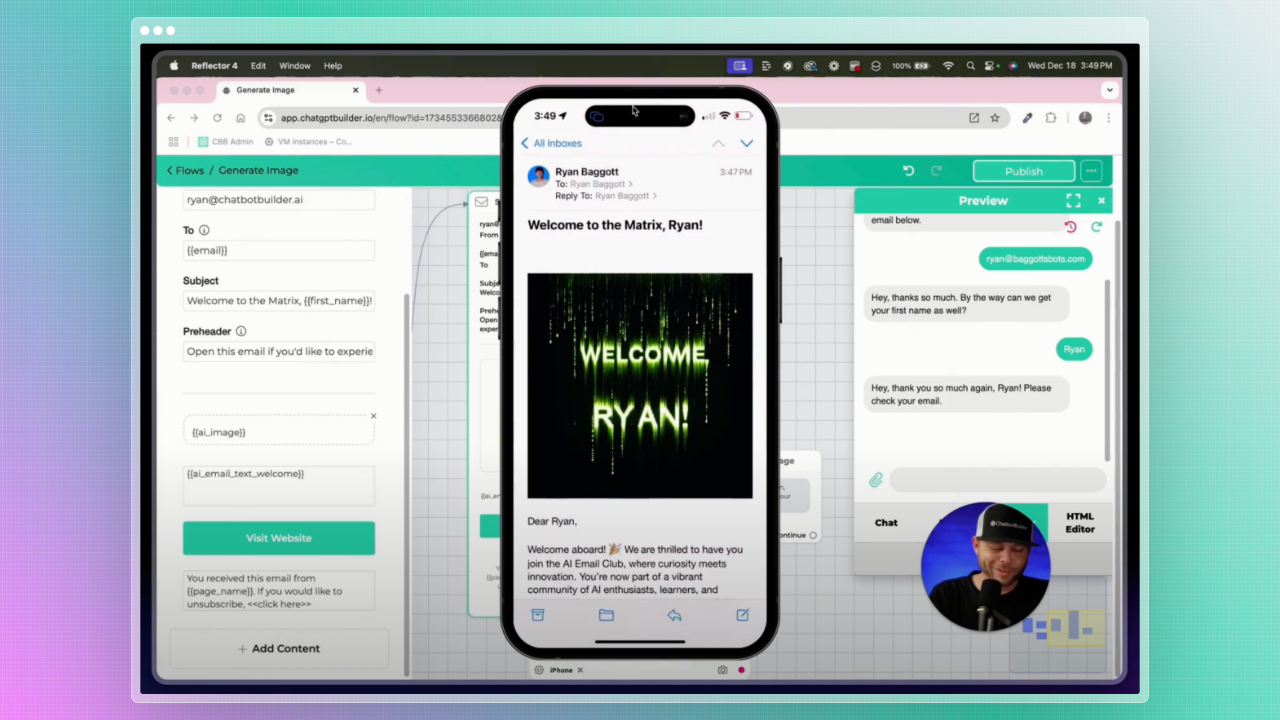
Task: Click the Preheader input field
Action: tap(279, 351)
